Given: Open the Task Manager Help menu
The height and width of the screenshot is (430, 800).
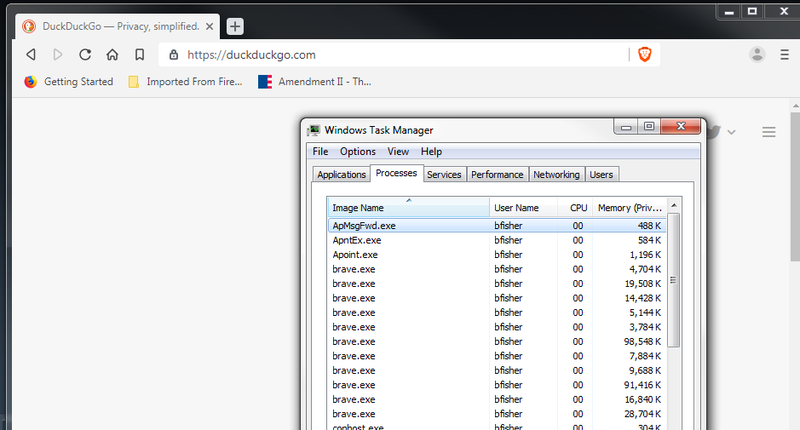Looking at the screenshot, I should click(x=431, y=151).
